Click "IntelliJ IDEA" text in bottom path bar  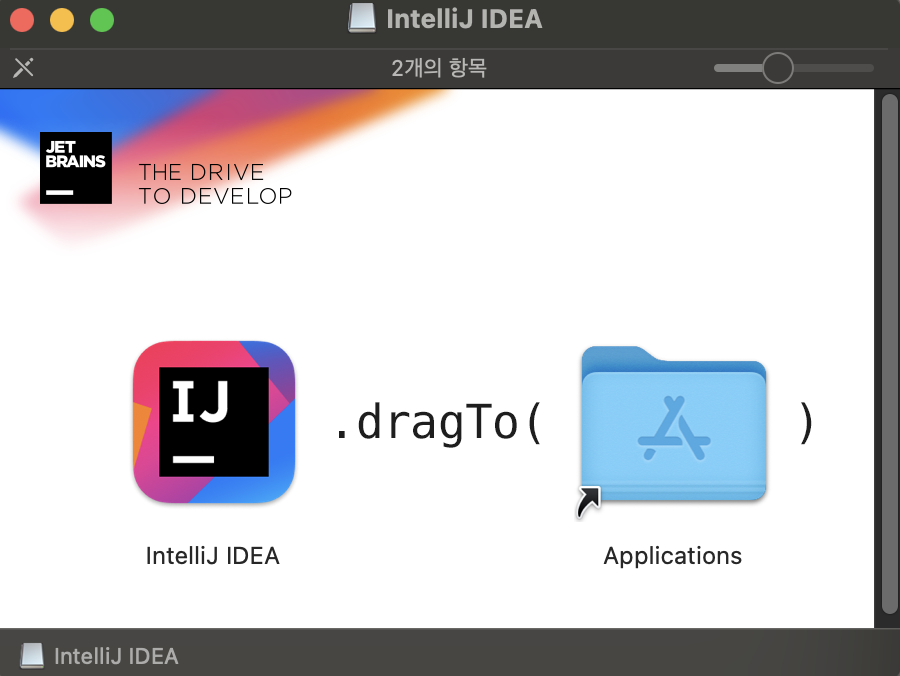[116, 656]
